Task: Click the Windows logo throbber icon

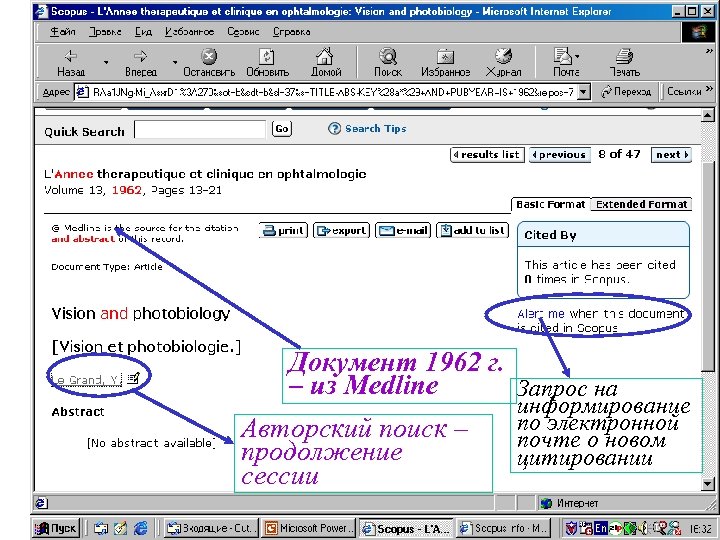Action: pyautogui.click(x=697, y=32)
